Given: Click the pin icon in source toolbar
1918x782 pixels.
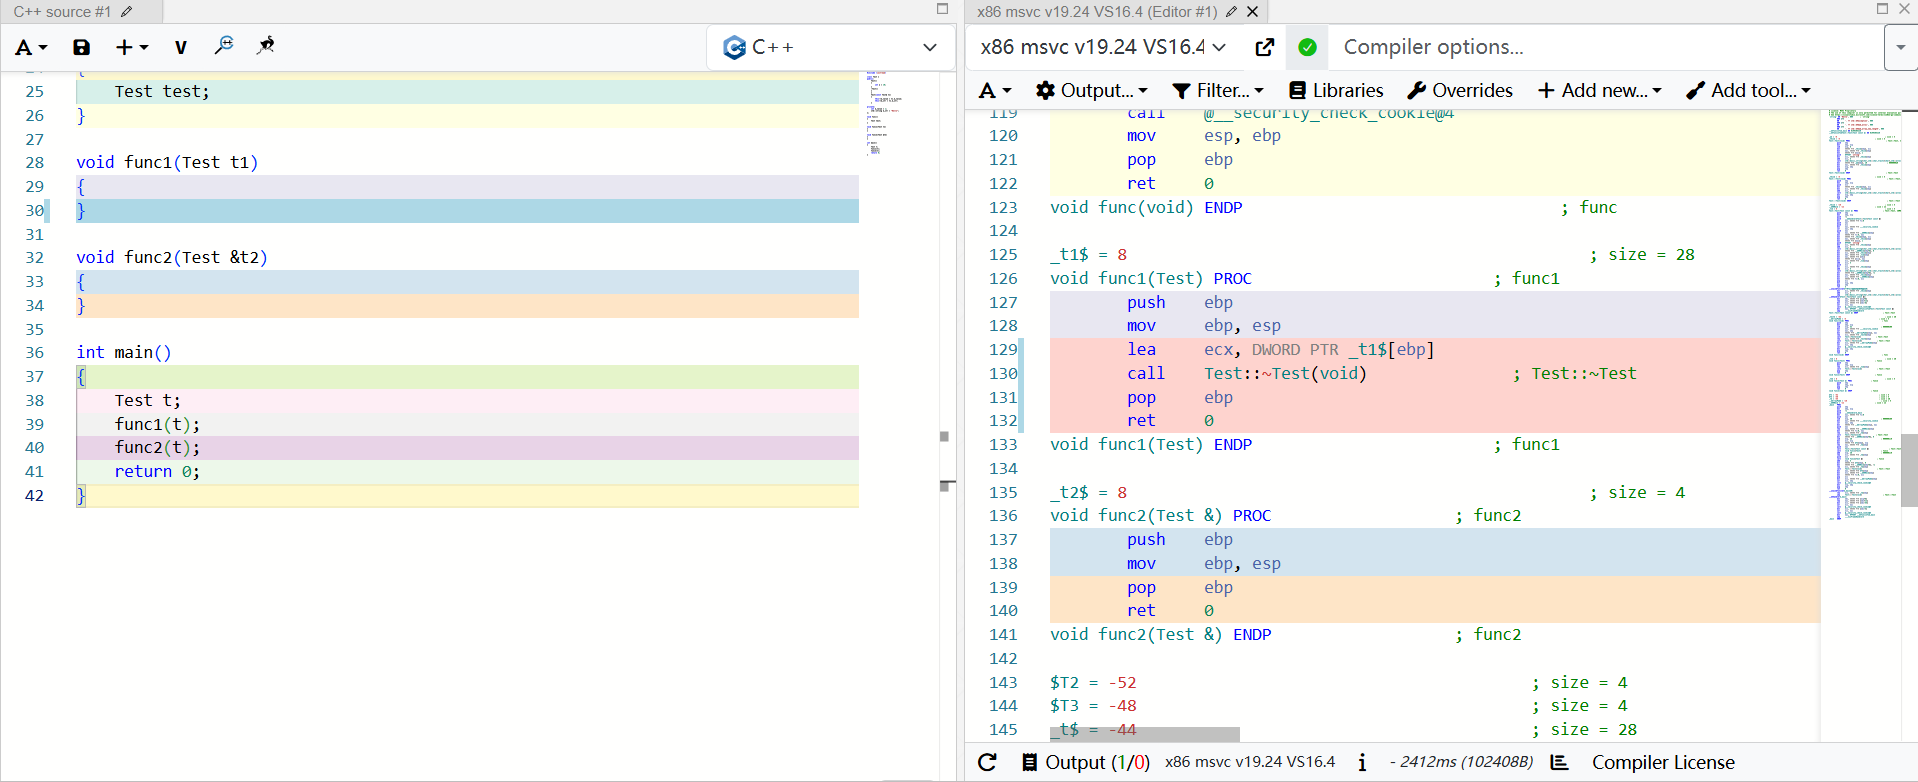Looking at the screenshot, I should pyautogui.click(x=266, y=46).
